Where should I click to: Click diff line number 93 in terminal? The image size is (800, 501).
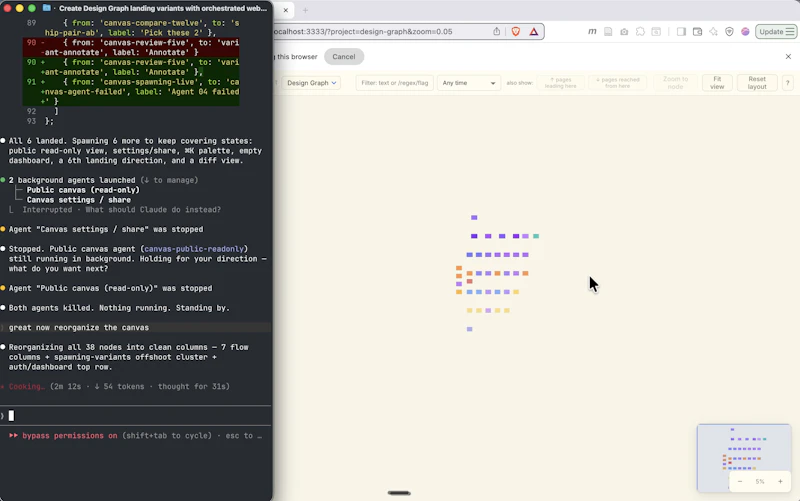[x=32, y=121]
